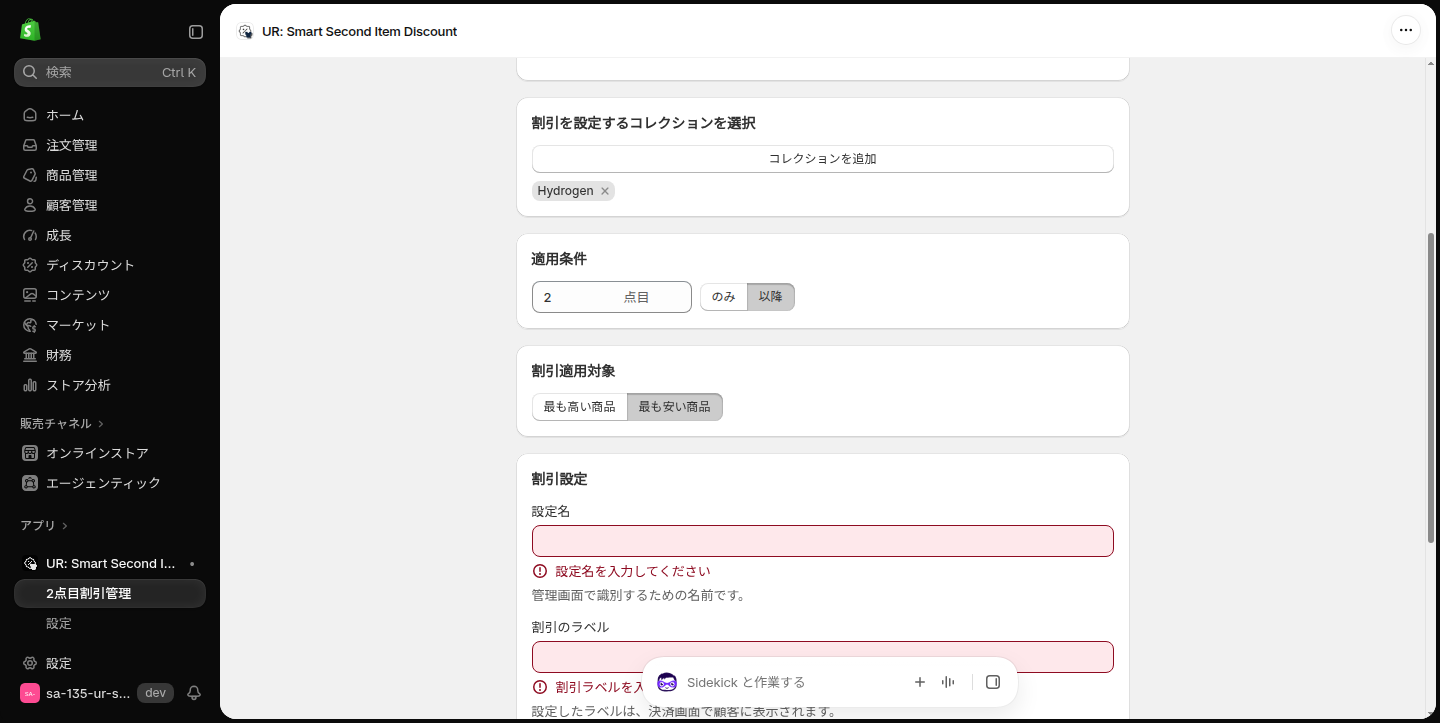Image resolution: width=1440 pixels, height=723 pixels.
Task: Click the notification bell icon
Action: click(194, 693)
